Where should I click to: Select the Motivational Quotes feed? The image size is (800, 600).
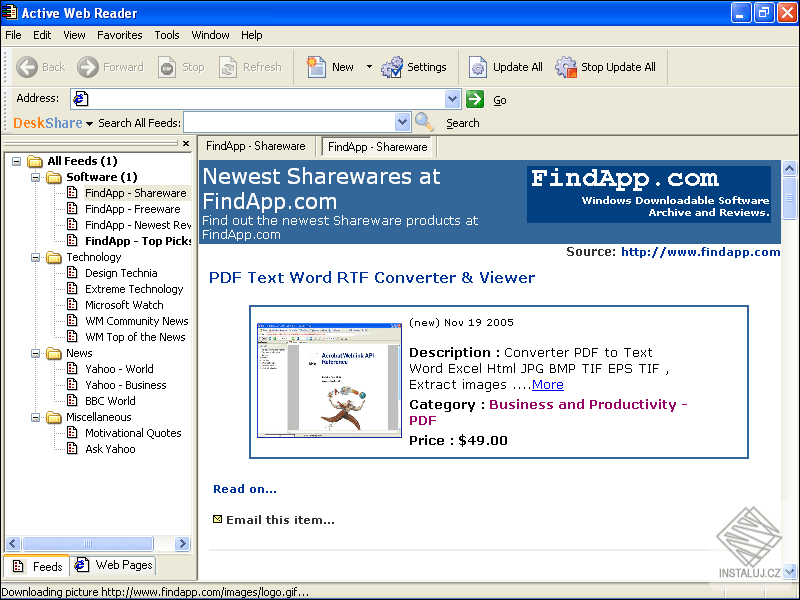pyautogui.click(x=133, y=433)
